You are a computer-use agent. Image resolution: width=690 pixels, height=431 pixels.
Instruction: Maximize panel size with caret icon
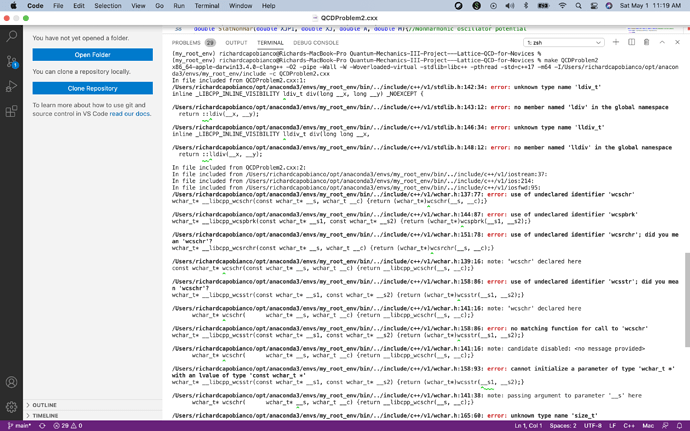662,42
